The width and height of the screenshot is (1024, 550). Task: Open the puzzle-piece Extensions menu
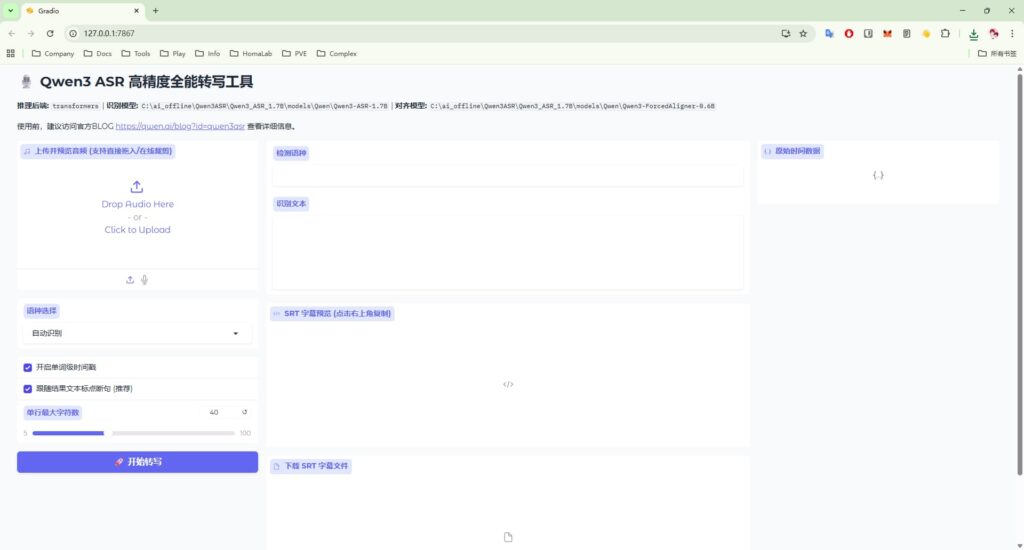[945, 33]
